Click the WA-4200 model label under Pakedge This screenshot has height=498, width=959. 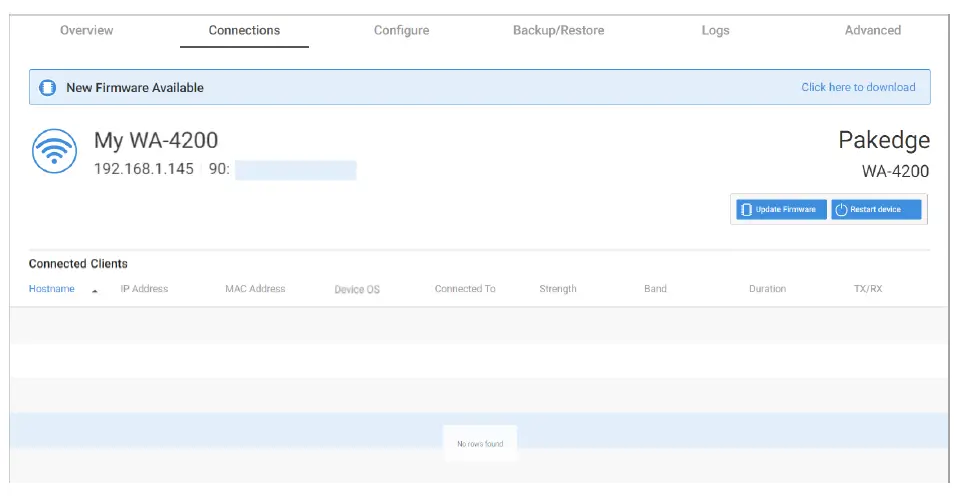tap(895, 171)
